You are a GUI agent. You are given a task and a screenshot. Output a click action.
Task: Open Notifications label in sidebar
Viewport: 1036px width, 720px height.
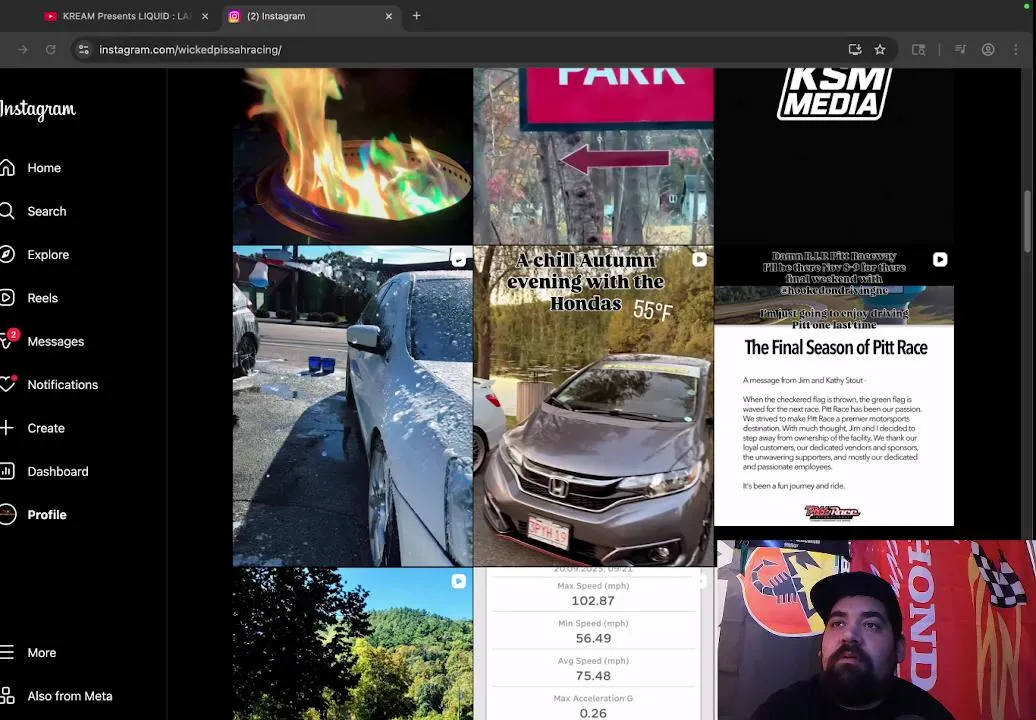(63, 384)
